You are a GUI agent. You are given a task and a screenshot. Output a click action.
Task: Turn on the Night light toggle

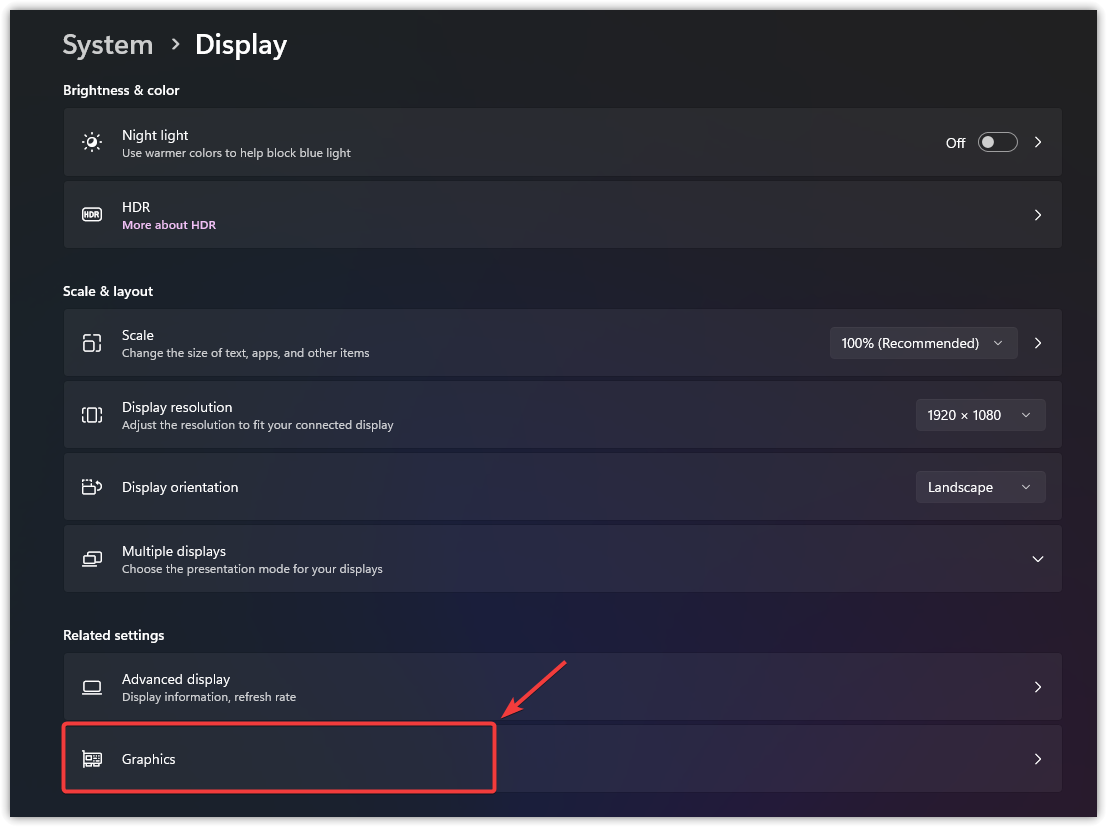pos(997,142)
